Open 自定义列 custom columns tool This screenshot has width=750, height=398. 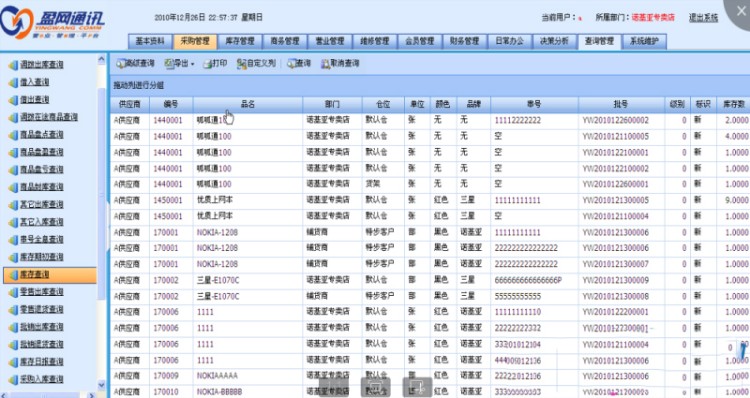click(x=256, y=63)
